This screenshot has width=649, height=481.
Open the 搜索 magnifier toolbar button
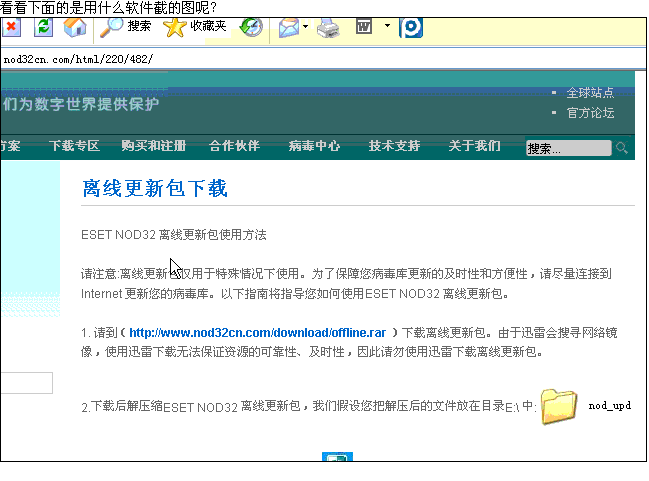[x=125, y=27]
